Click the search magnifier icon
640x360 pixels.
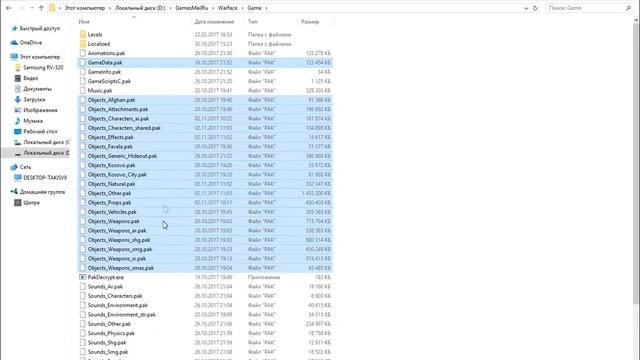click(628, 8)
